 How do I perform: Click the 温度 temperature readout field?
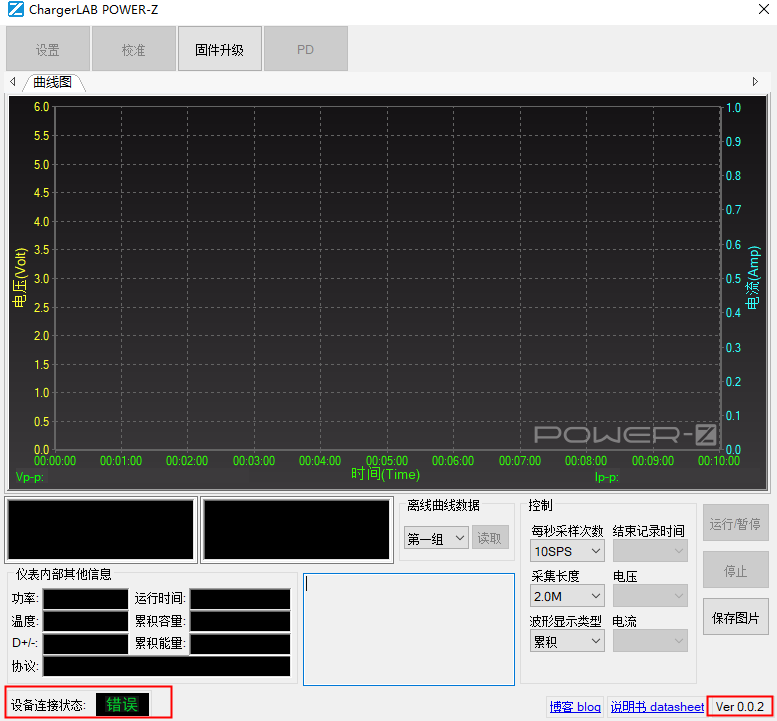click(x=85, y=621)
